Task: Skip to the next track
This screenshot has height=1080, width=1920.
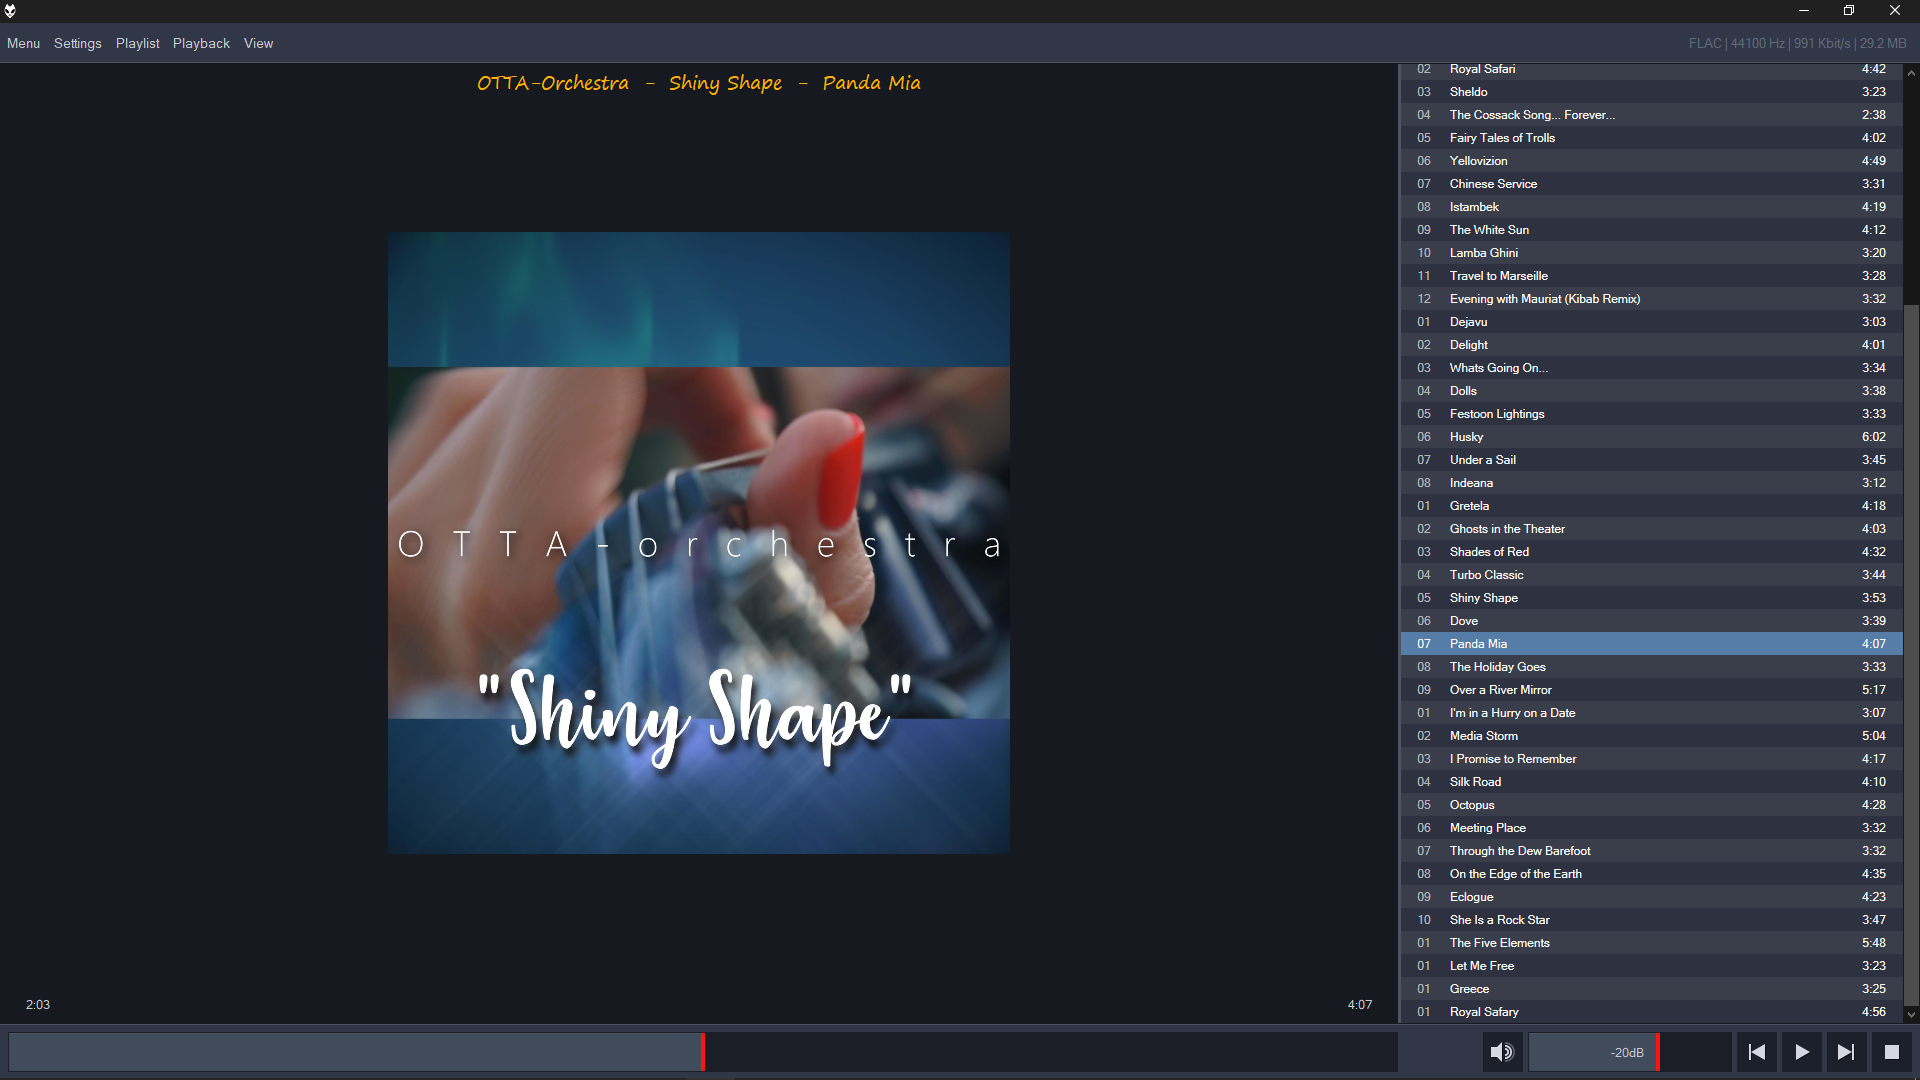Action: click(1846, 1052)
